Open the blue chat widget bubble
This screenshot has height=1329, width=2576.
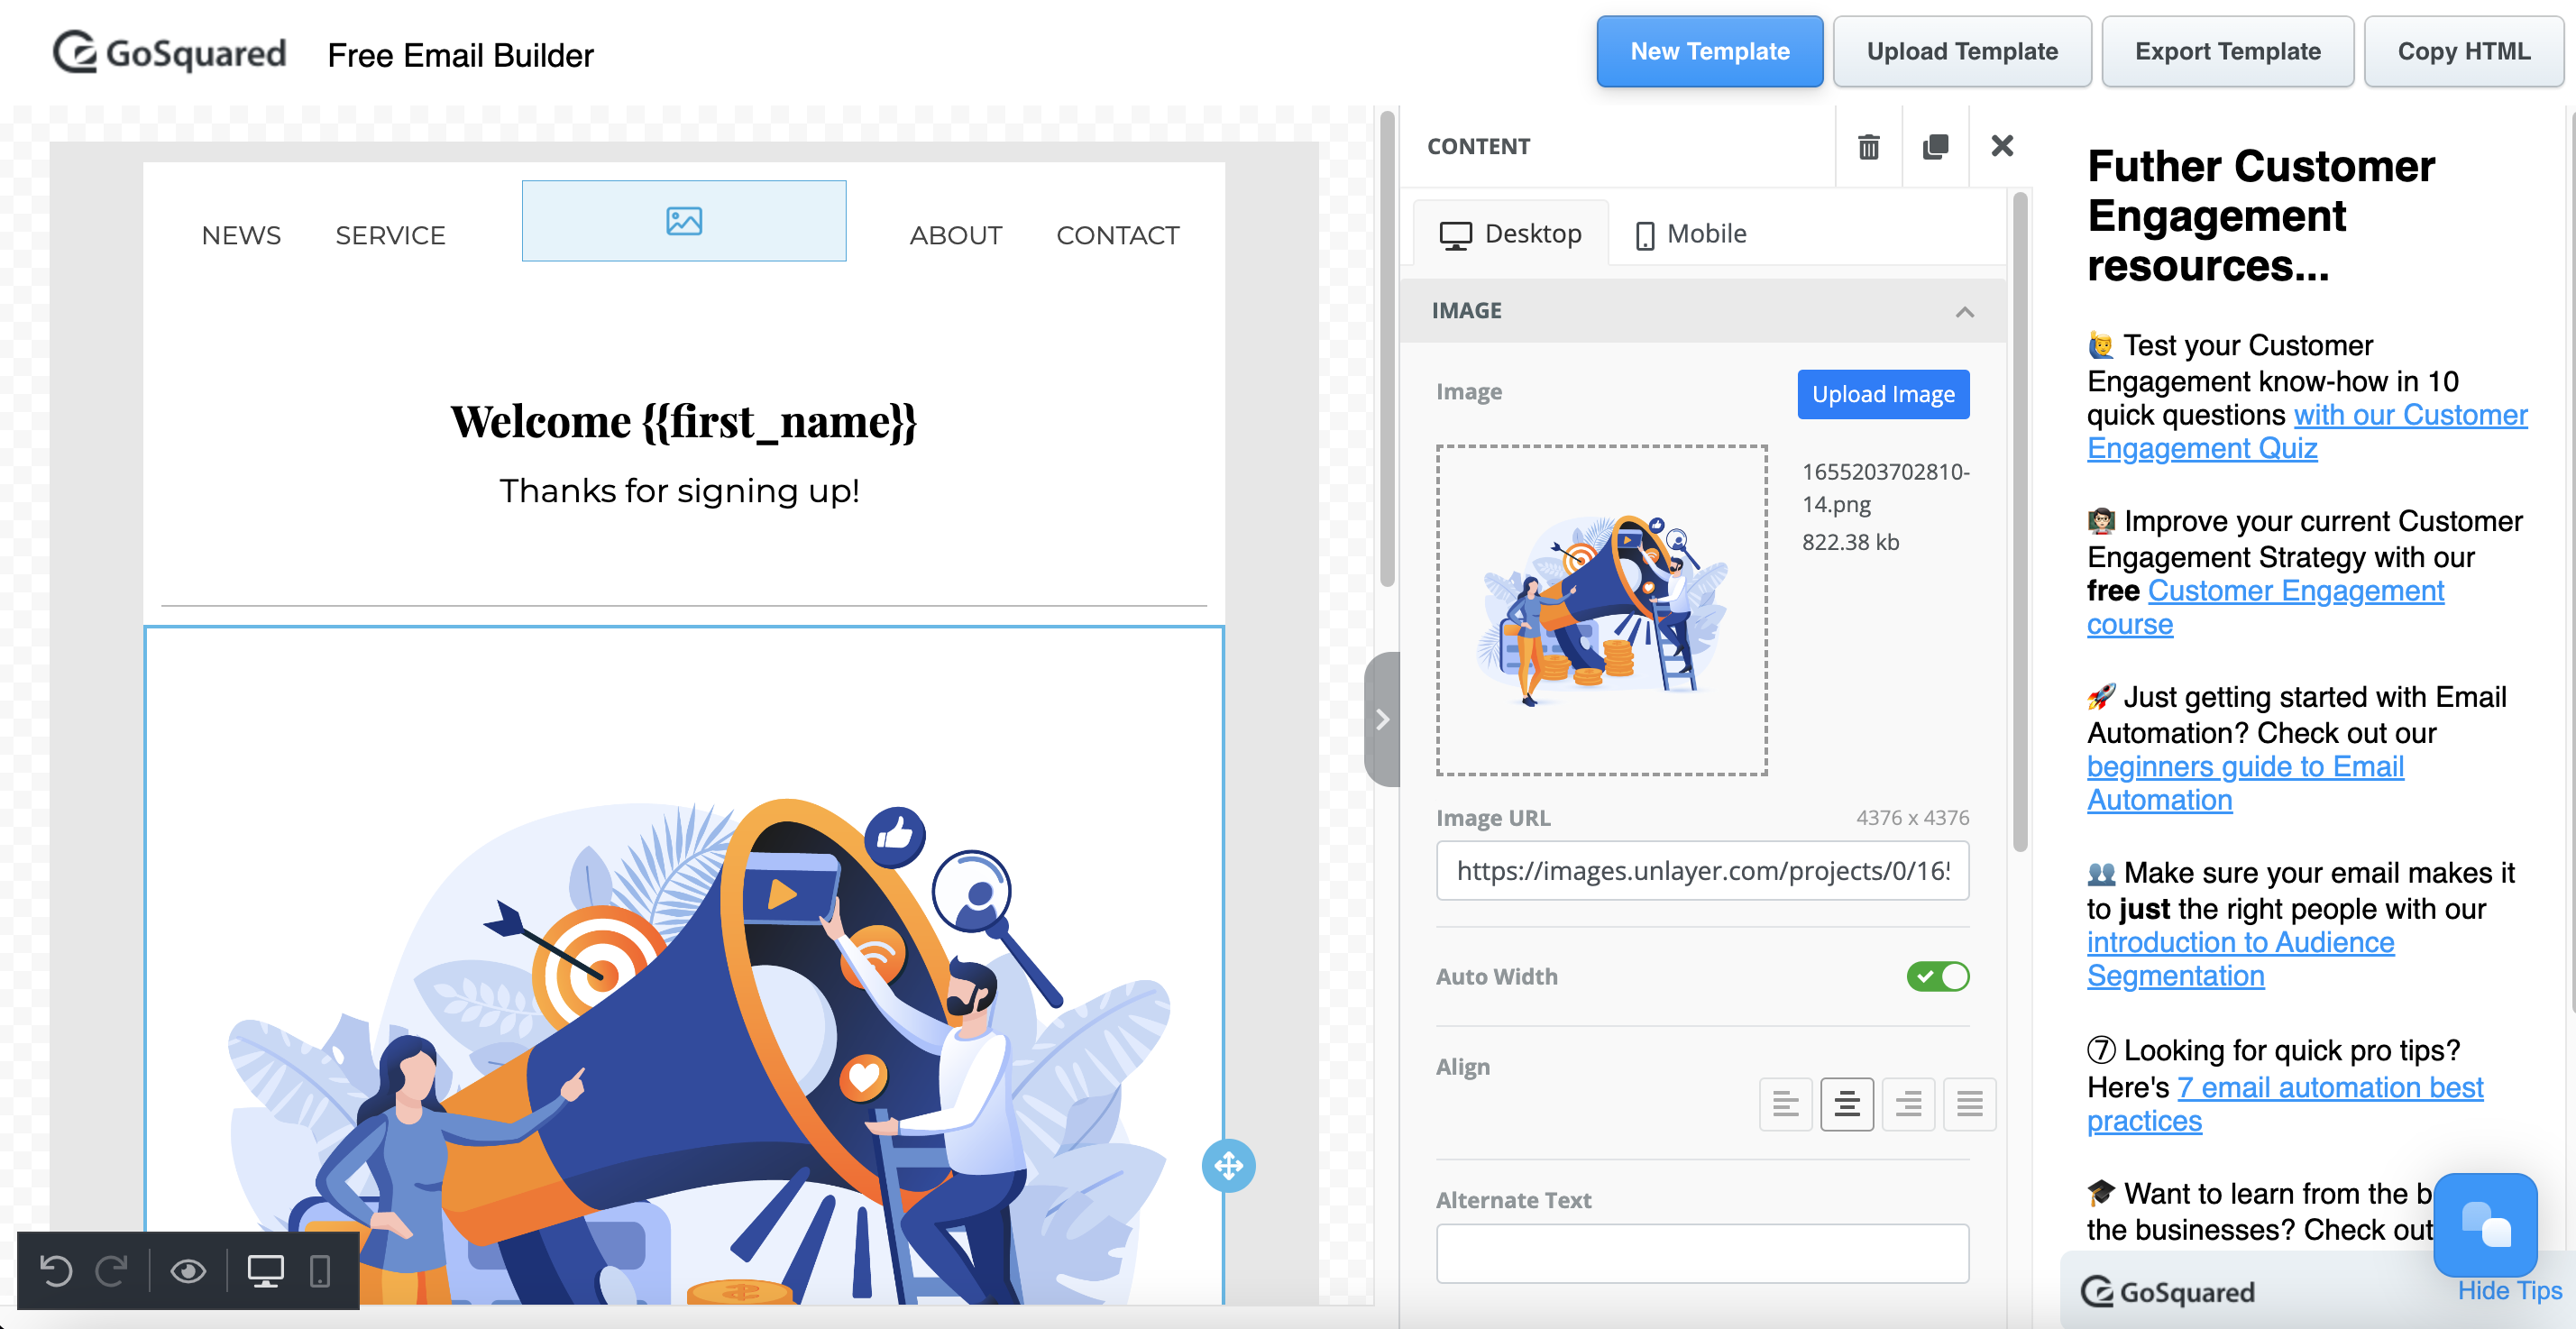coord(2485,1224)
